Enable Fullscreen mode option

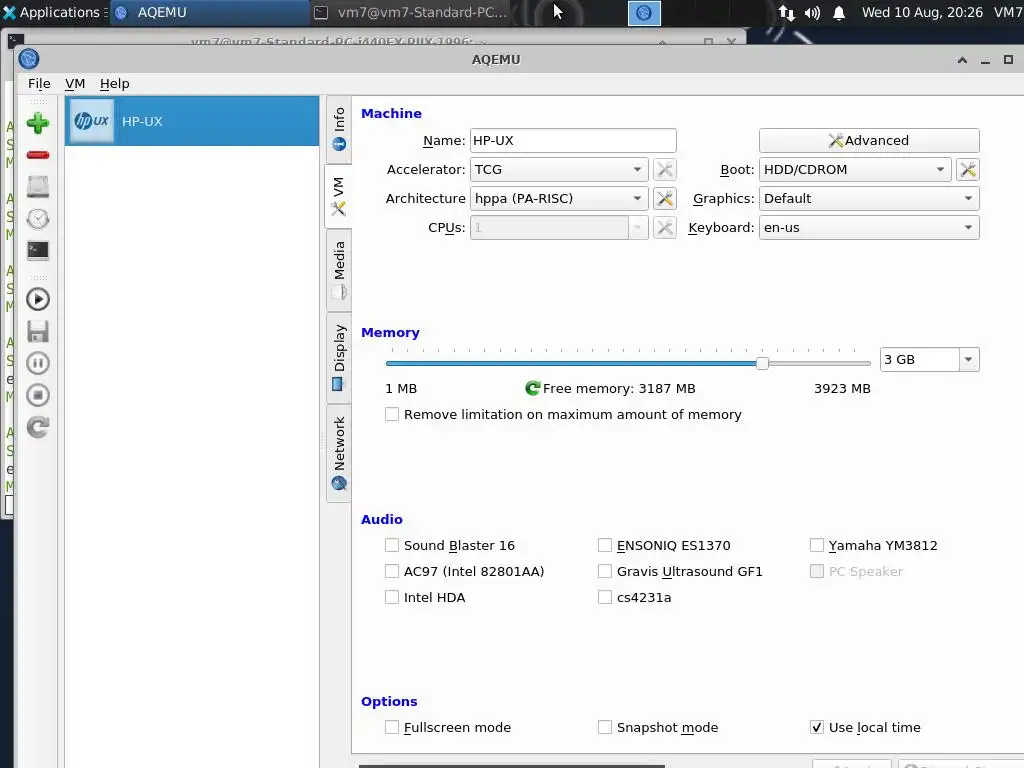(x=392, y=728)
